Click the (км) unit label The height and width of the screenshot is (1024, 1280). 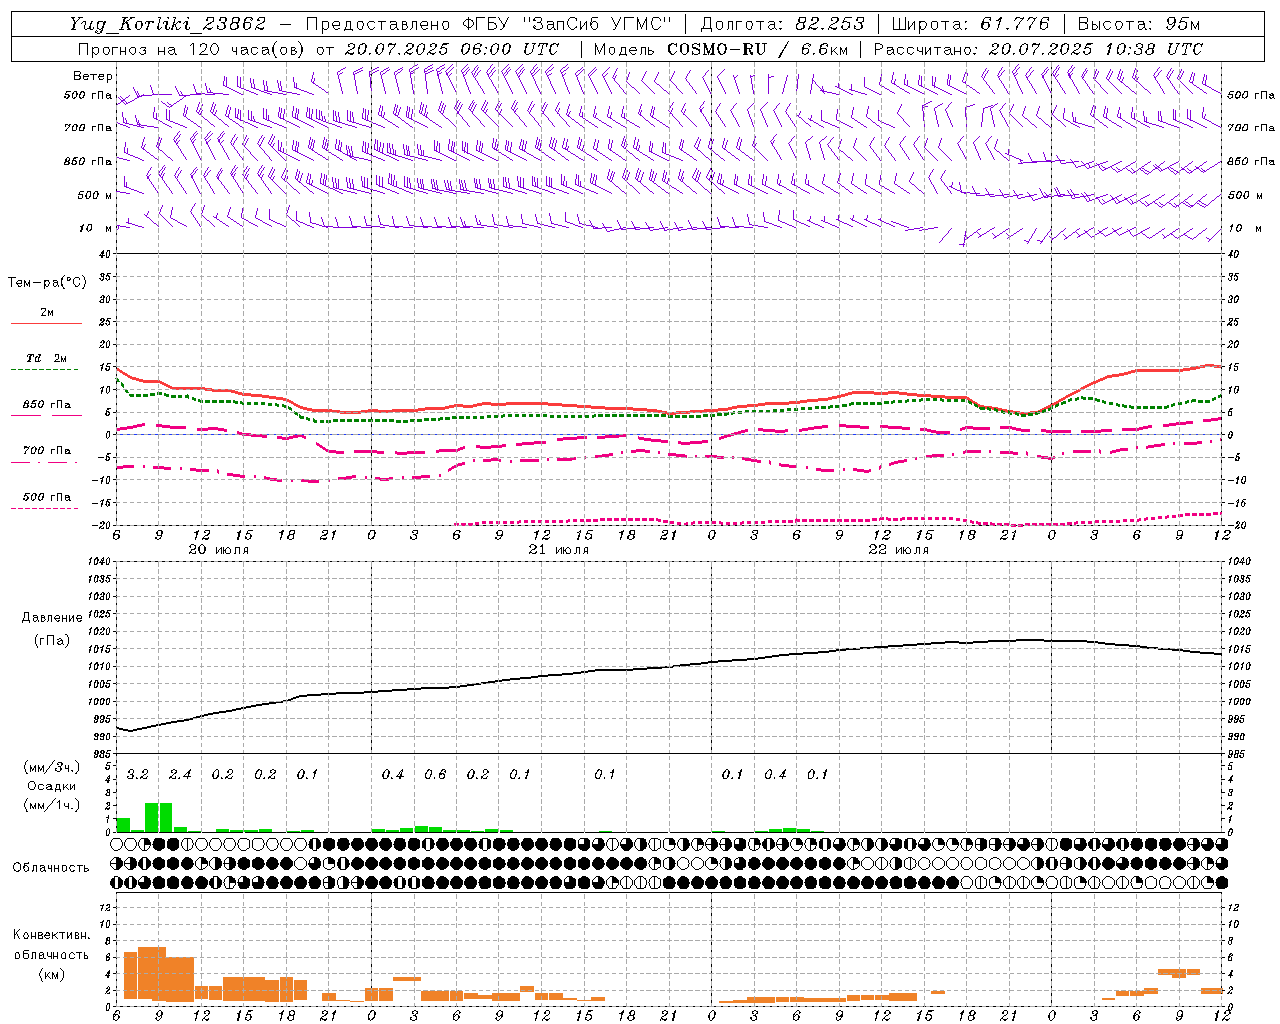(x=51, y=973)
